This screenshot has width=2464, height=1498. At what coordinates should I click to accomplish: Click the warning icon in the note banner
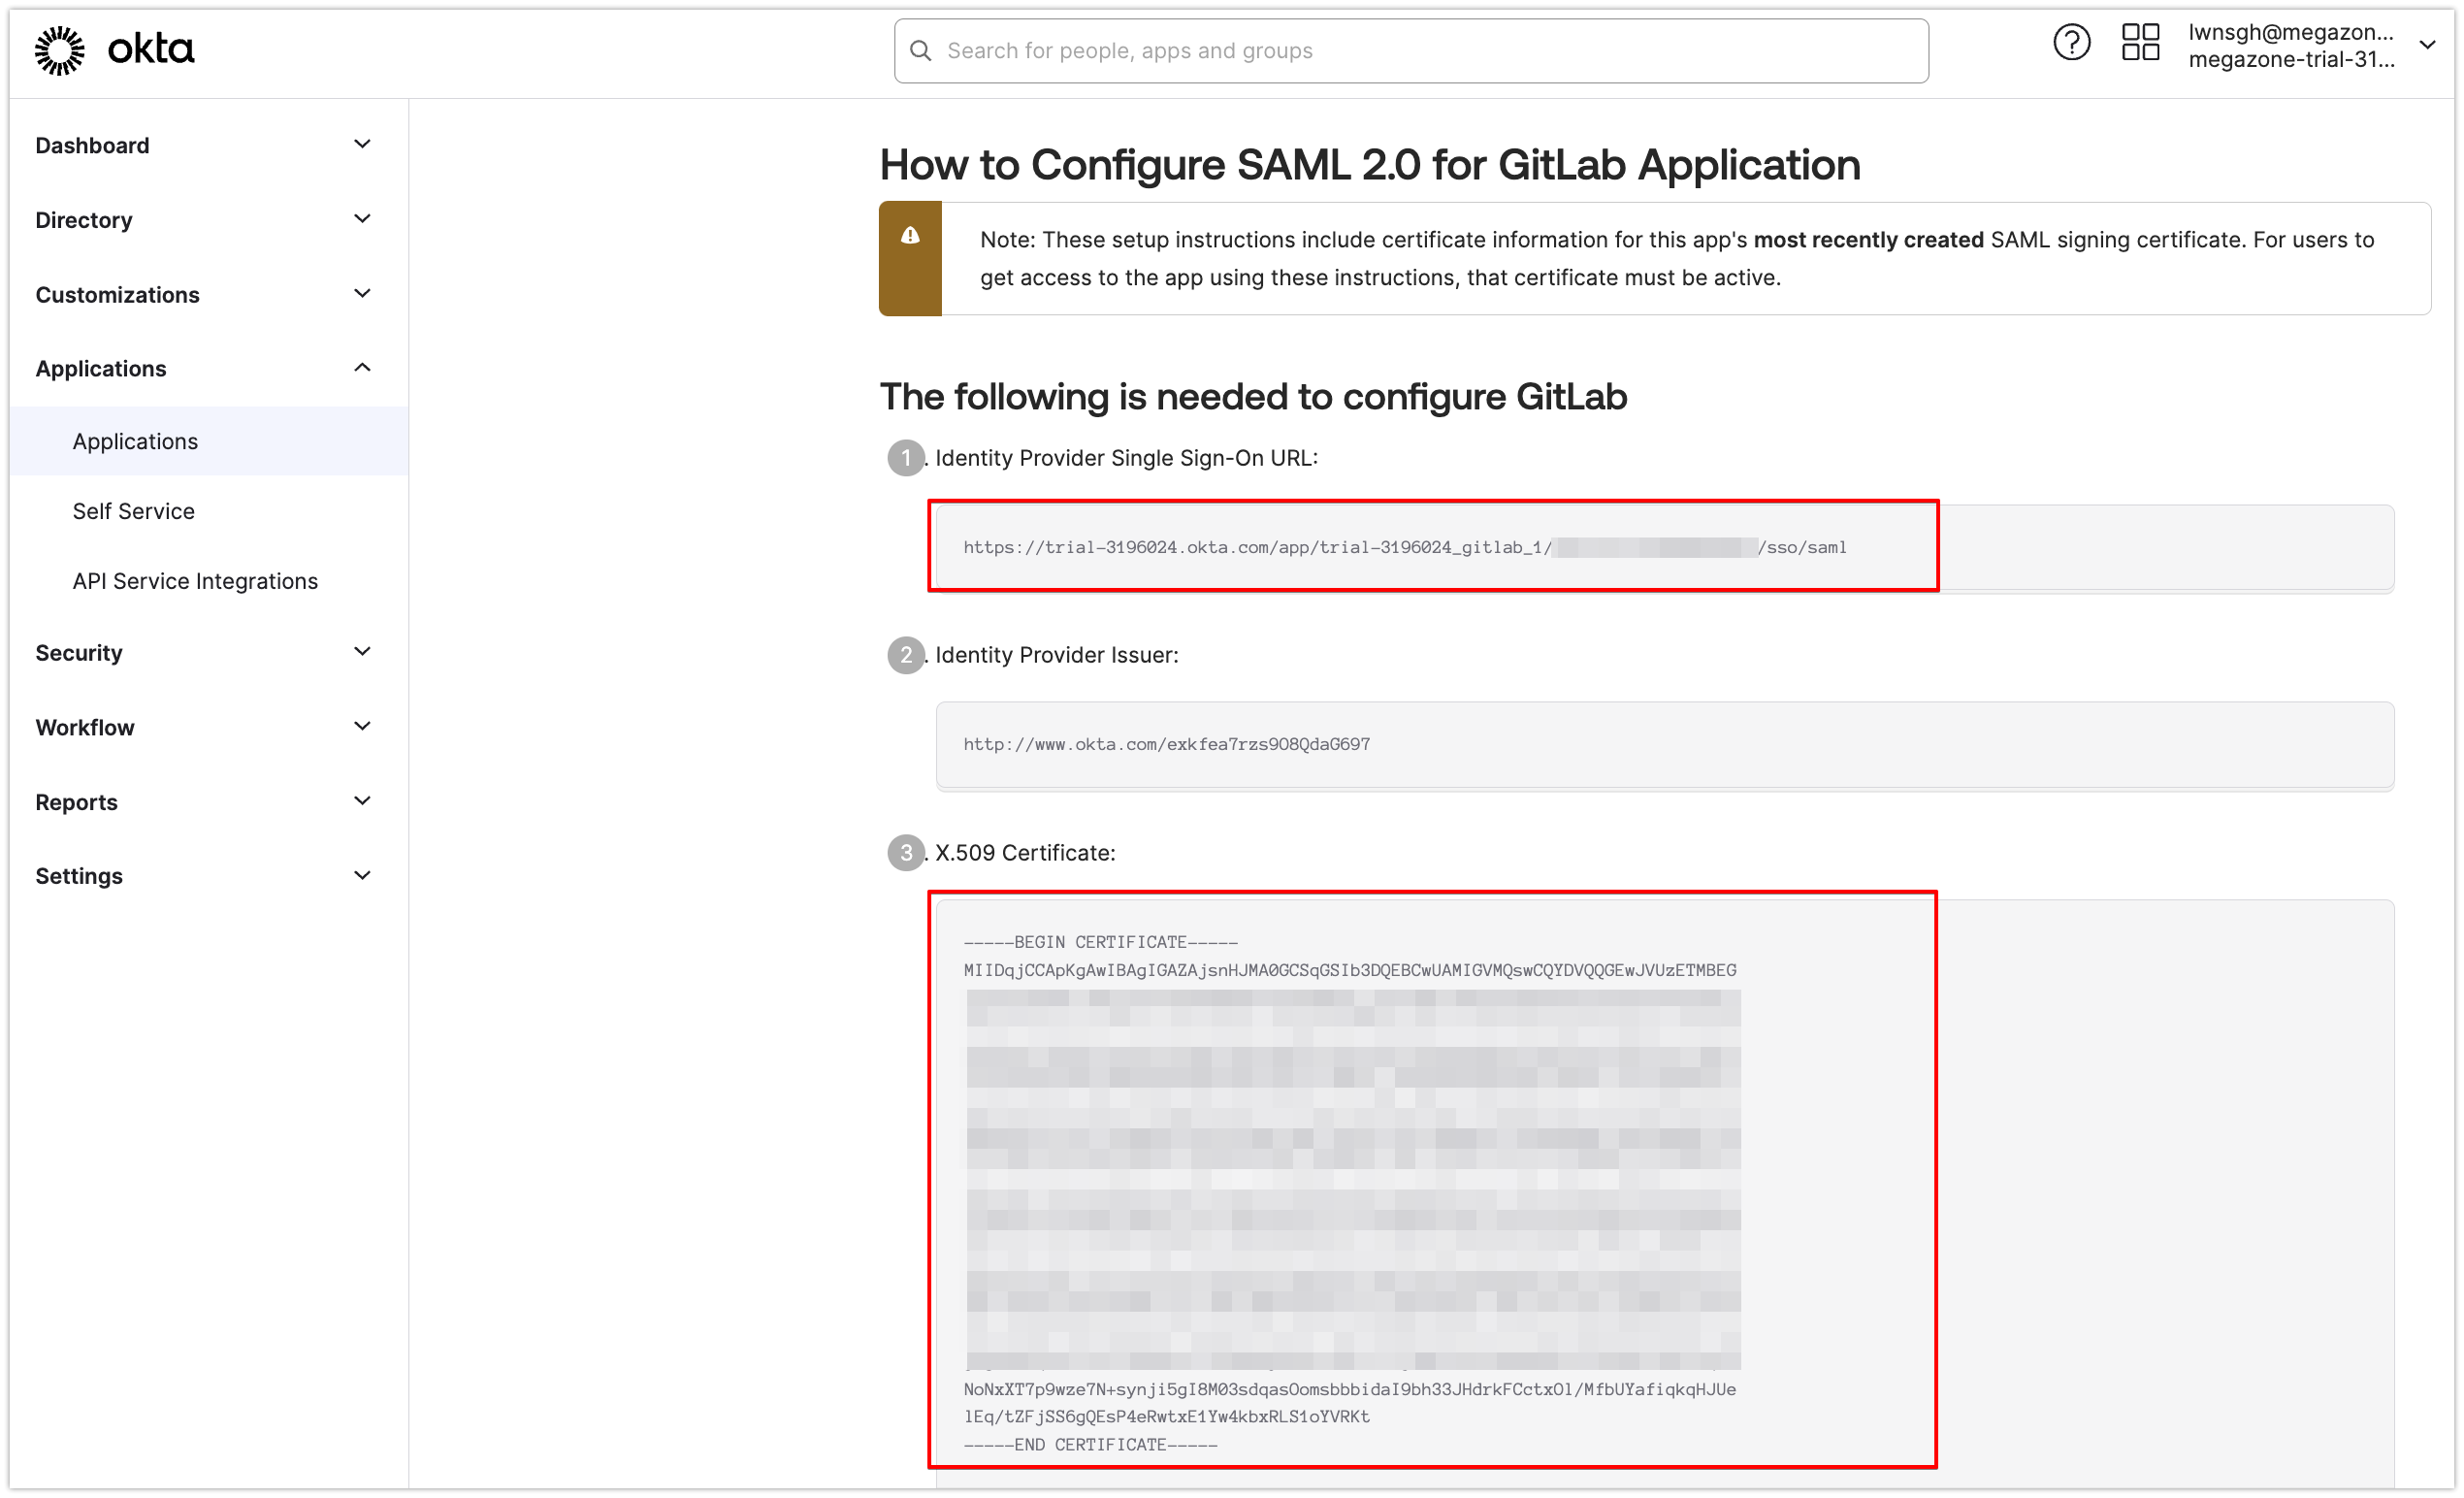(x=910, y=235)
